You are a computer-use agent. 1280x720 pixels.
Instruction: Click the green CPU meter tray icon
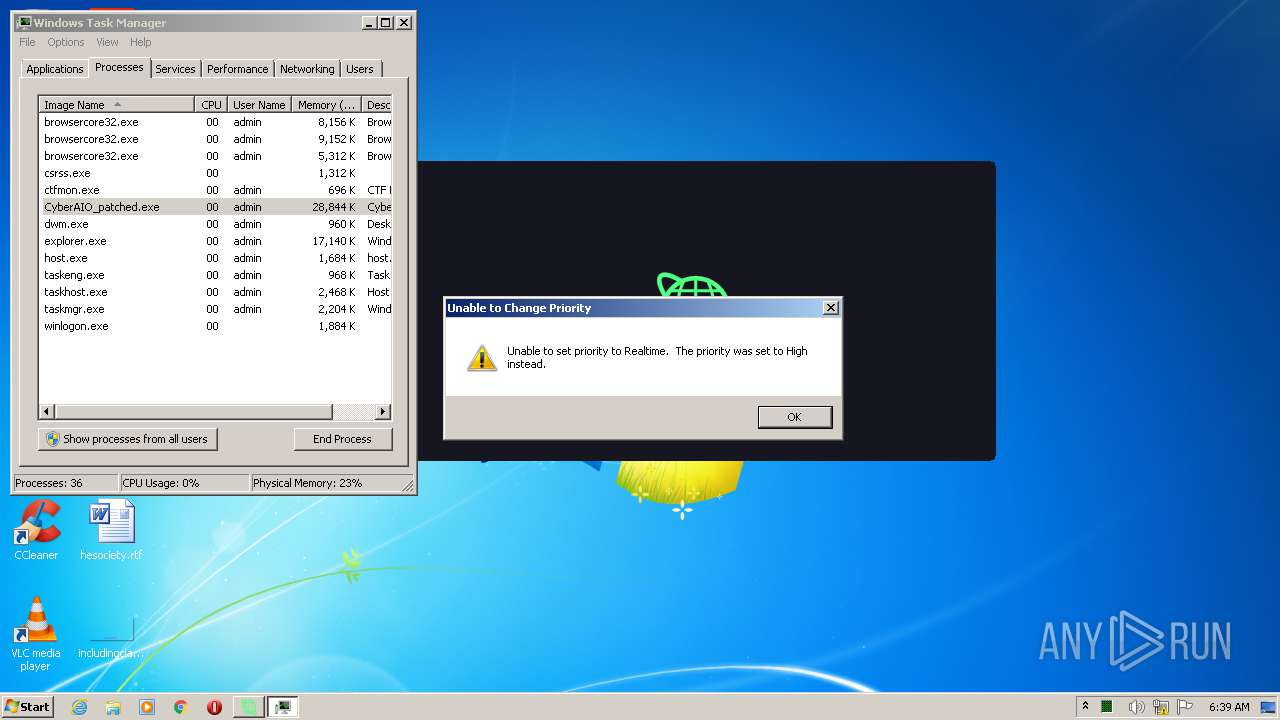pyautogui.click(x=1107, y=707)
